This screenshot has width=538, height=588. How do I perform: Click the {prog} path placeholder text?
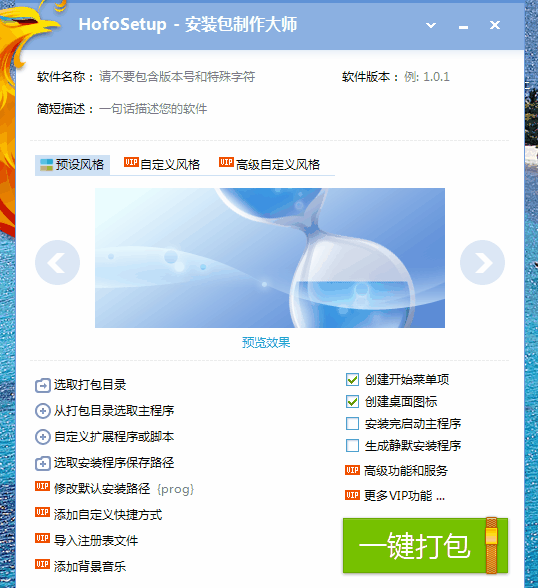175,489
